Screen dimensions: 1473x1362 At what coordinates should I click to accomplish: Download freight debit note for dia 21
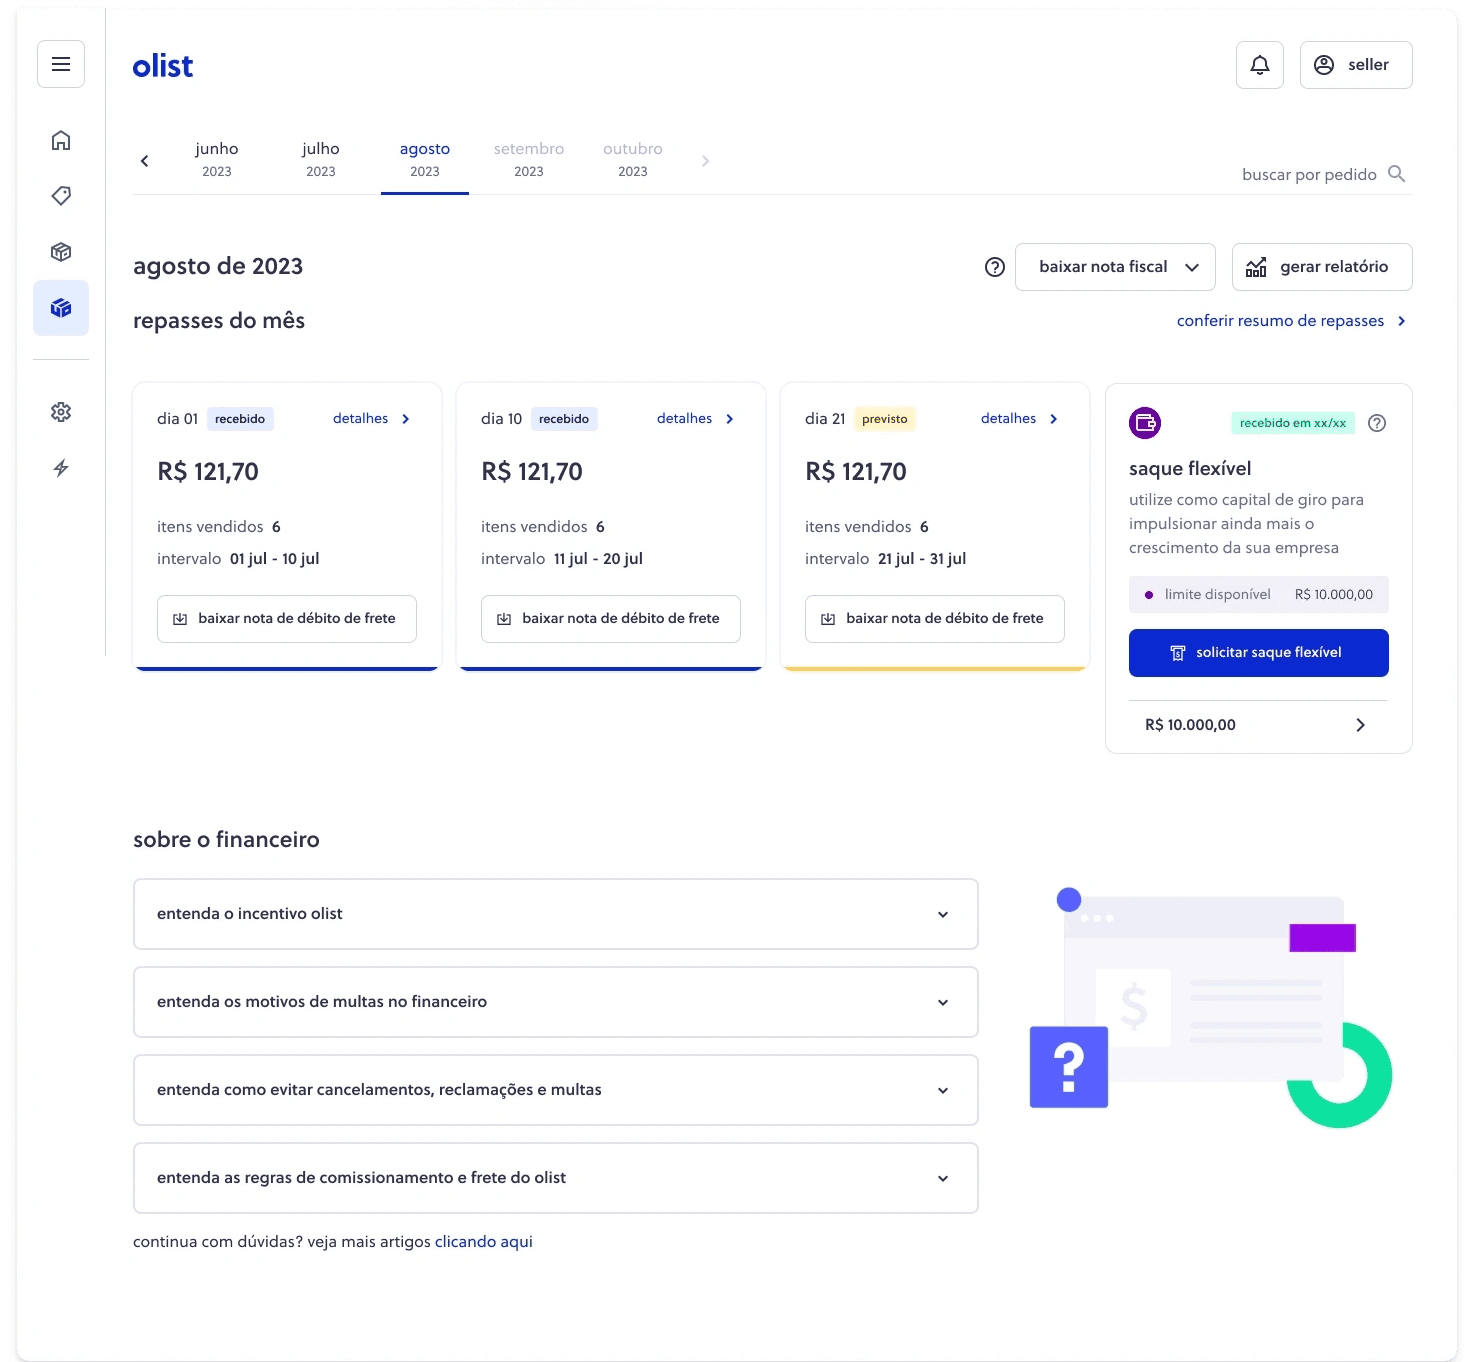click(935, 619)
